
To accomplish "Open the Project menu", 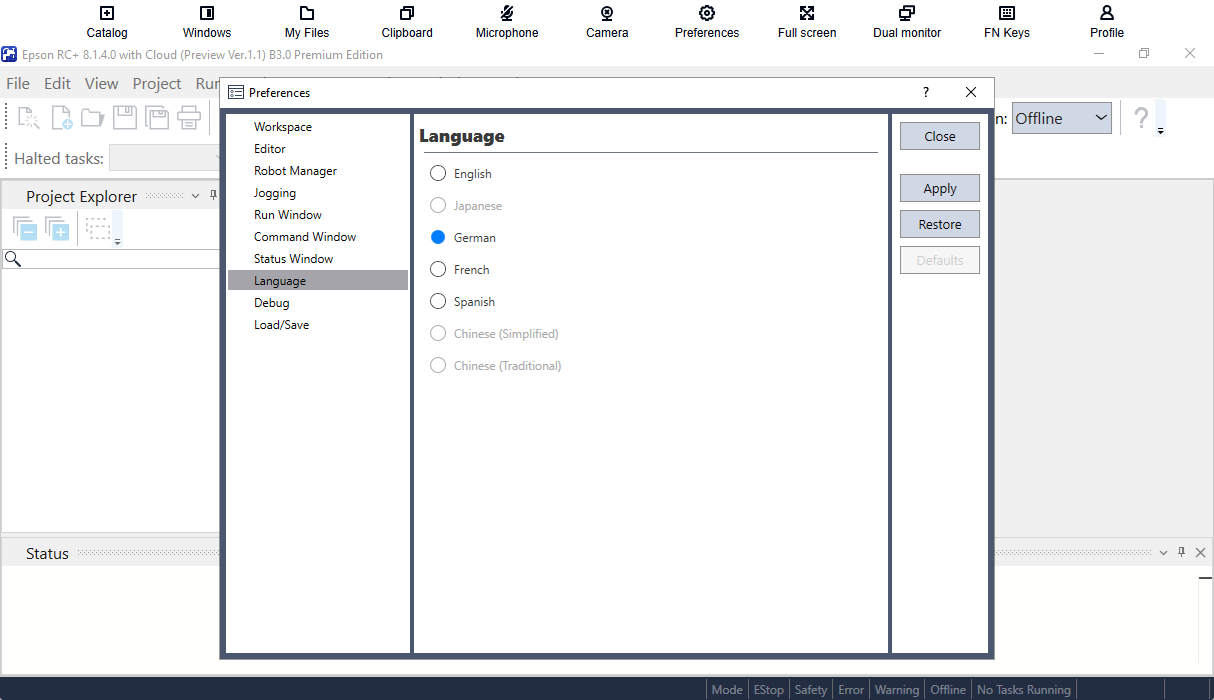I will click(x=157, y=84).
